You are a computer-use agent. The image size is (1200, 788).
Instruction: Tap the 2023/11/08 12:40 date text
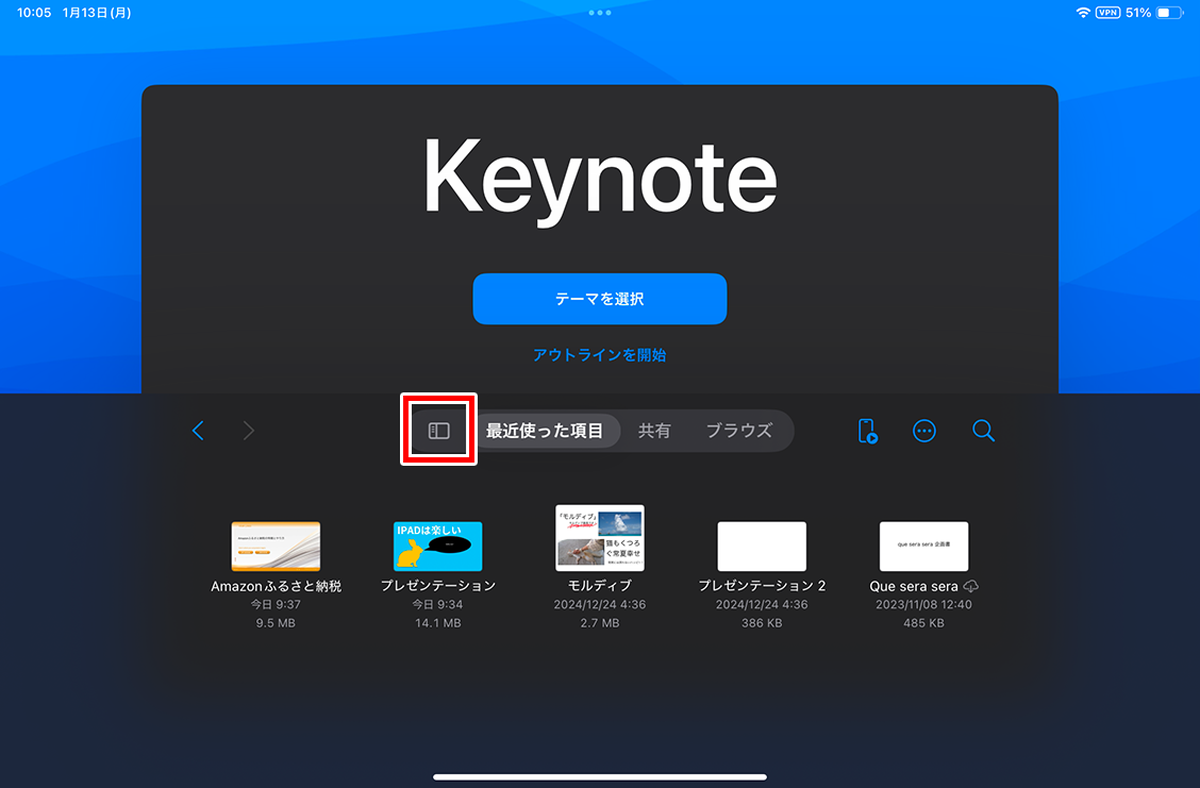coord(924,605)
